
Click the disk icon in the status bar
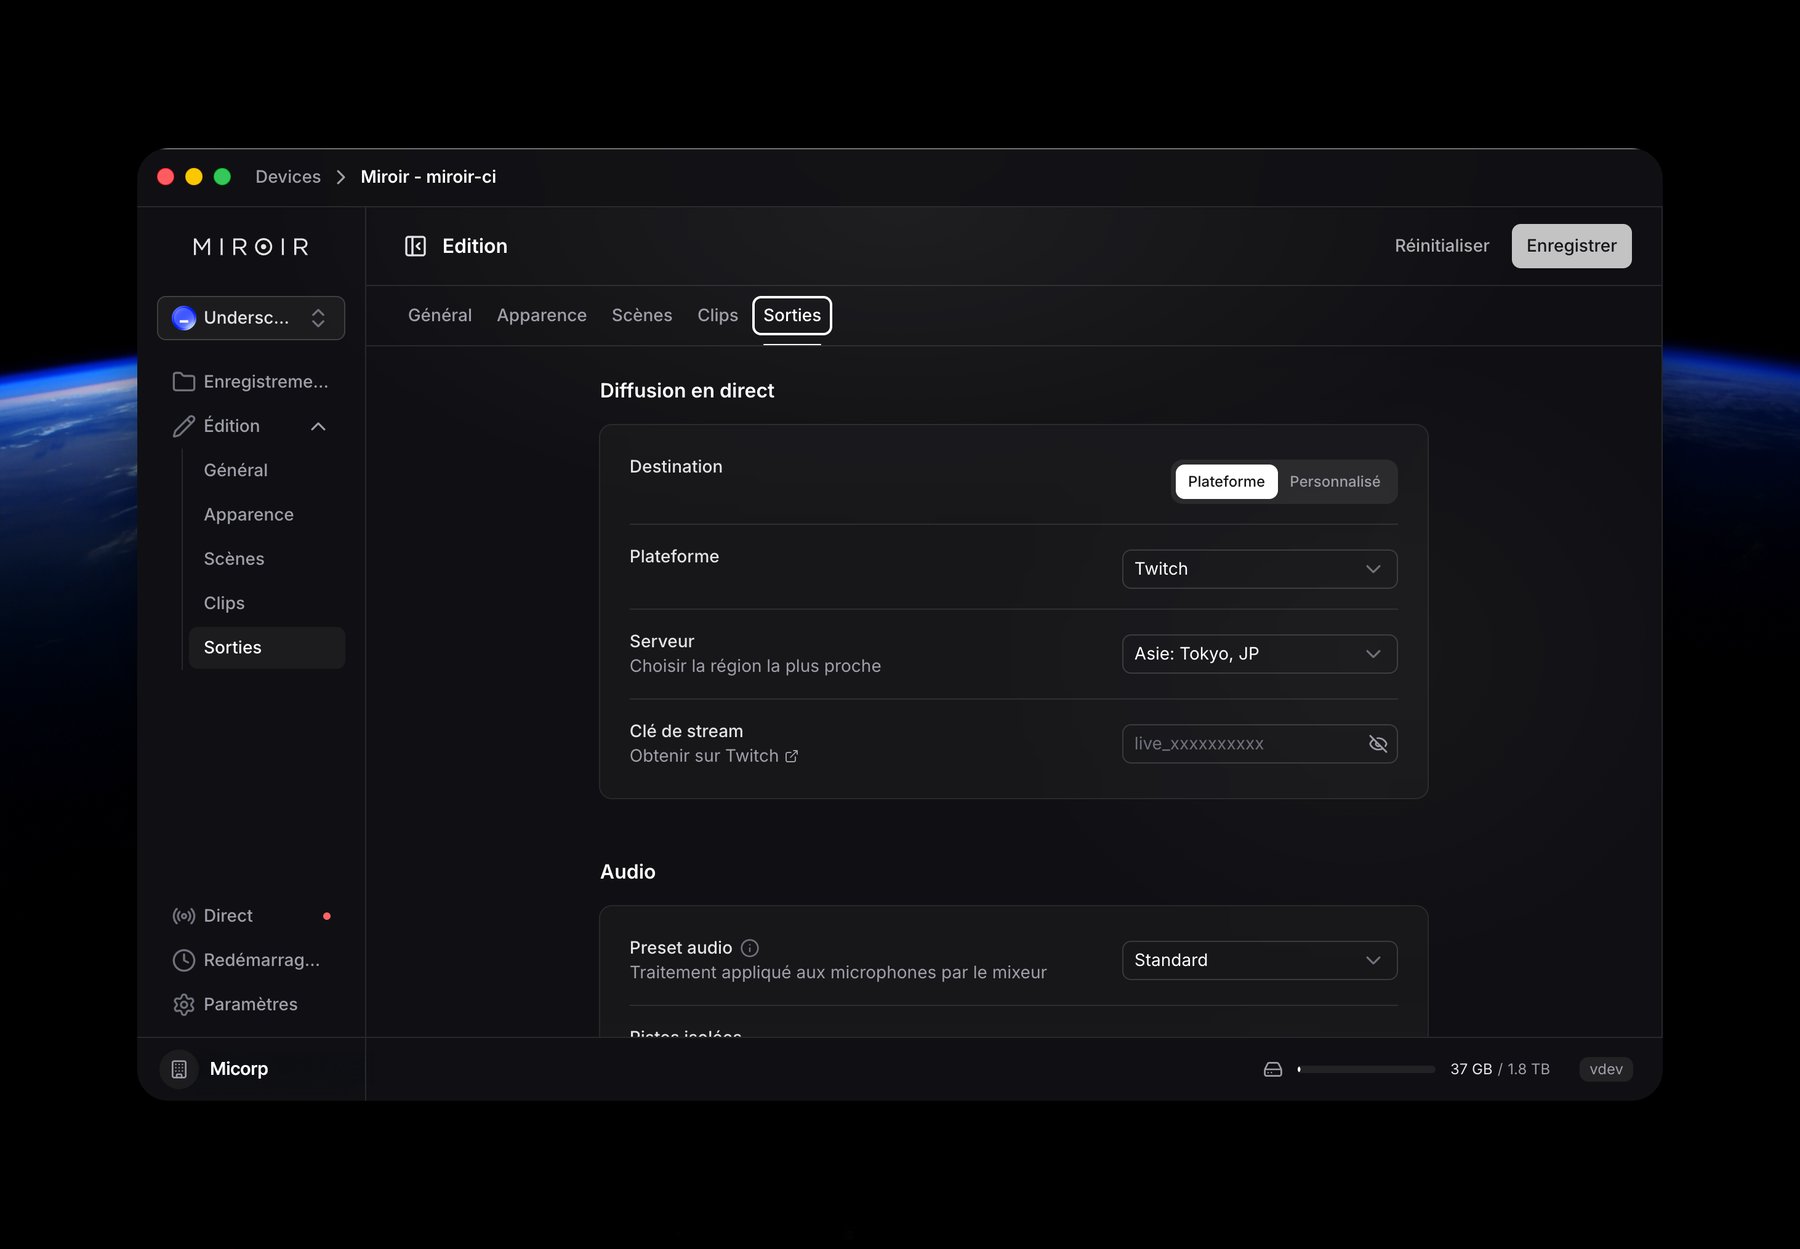[x=1272, y=1068]
